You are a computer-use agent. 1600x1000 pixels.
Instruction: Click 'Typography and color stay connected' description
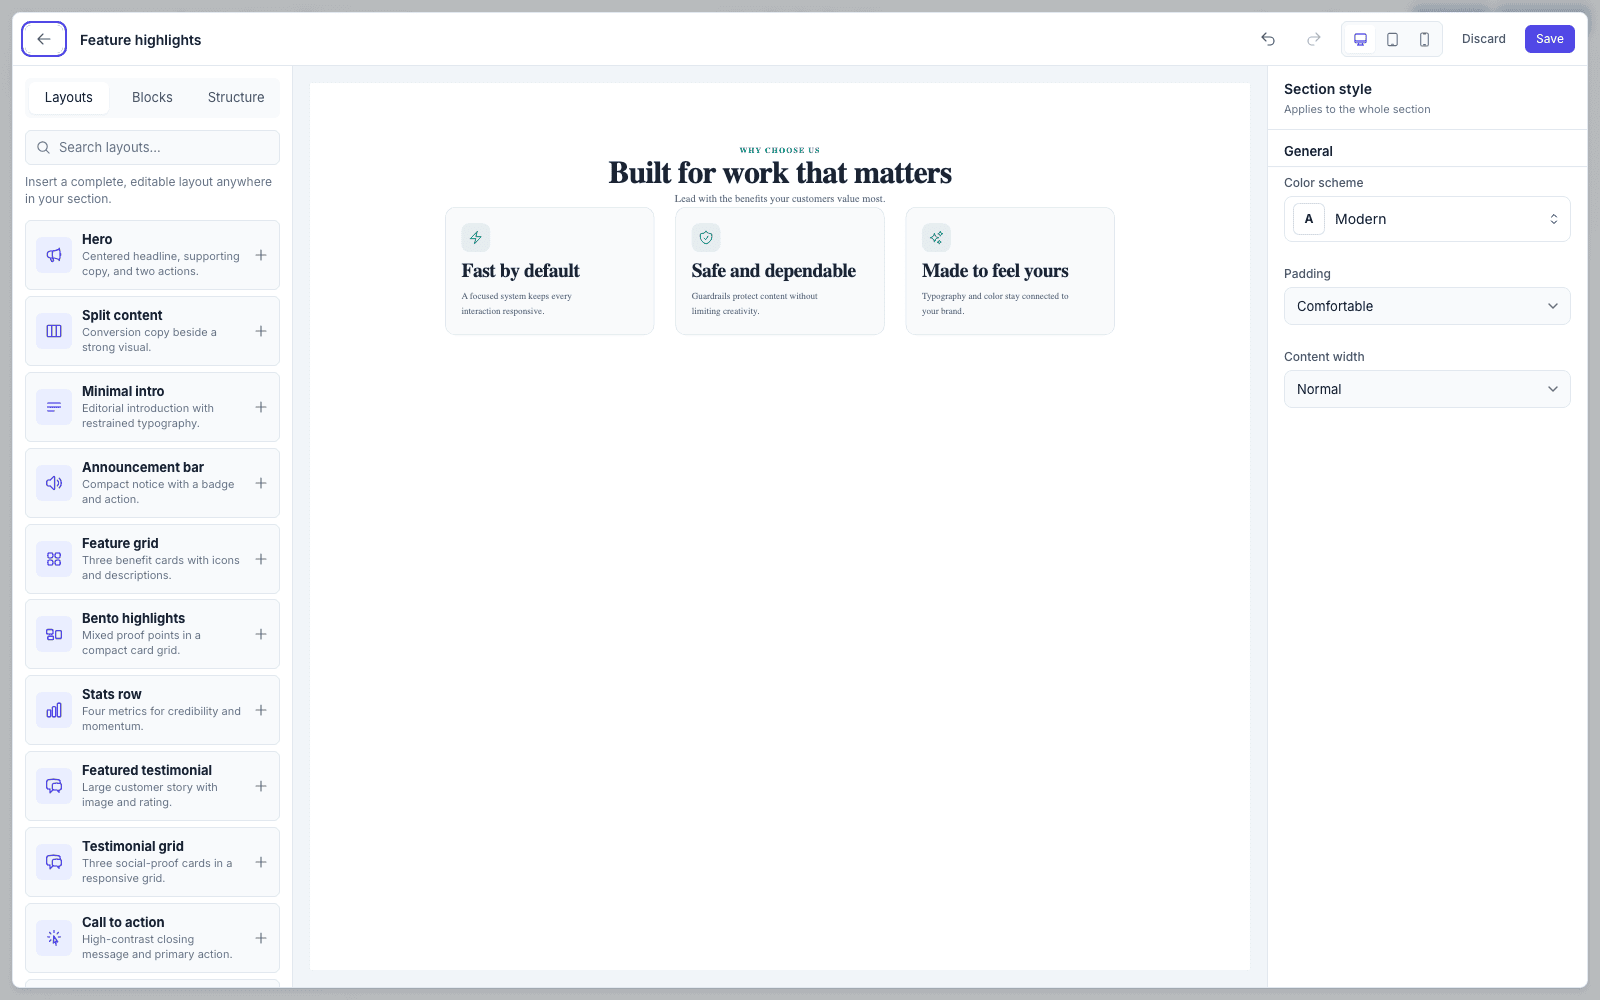pos(995,304)
